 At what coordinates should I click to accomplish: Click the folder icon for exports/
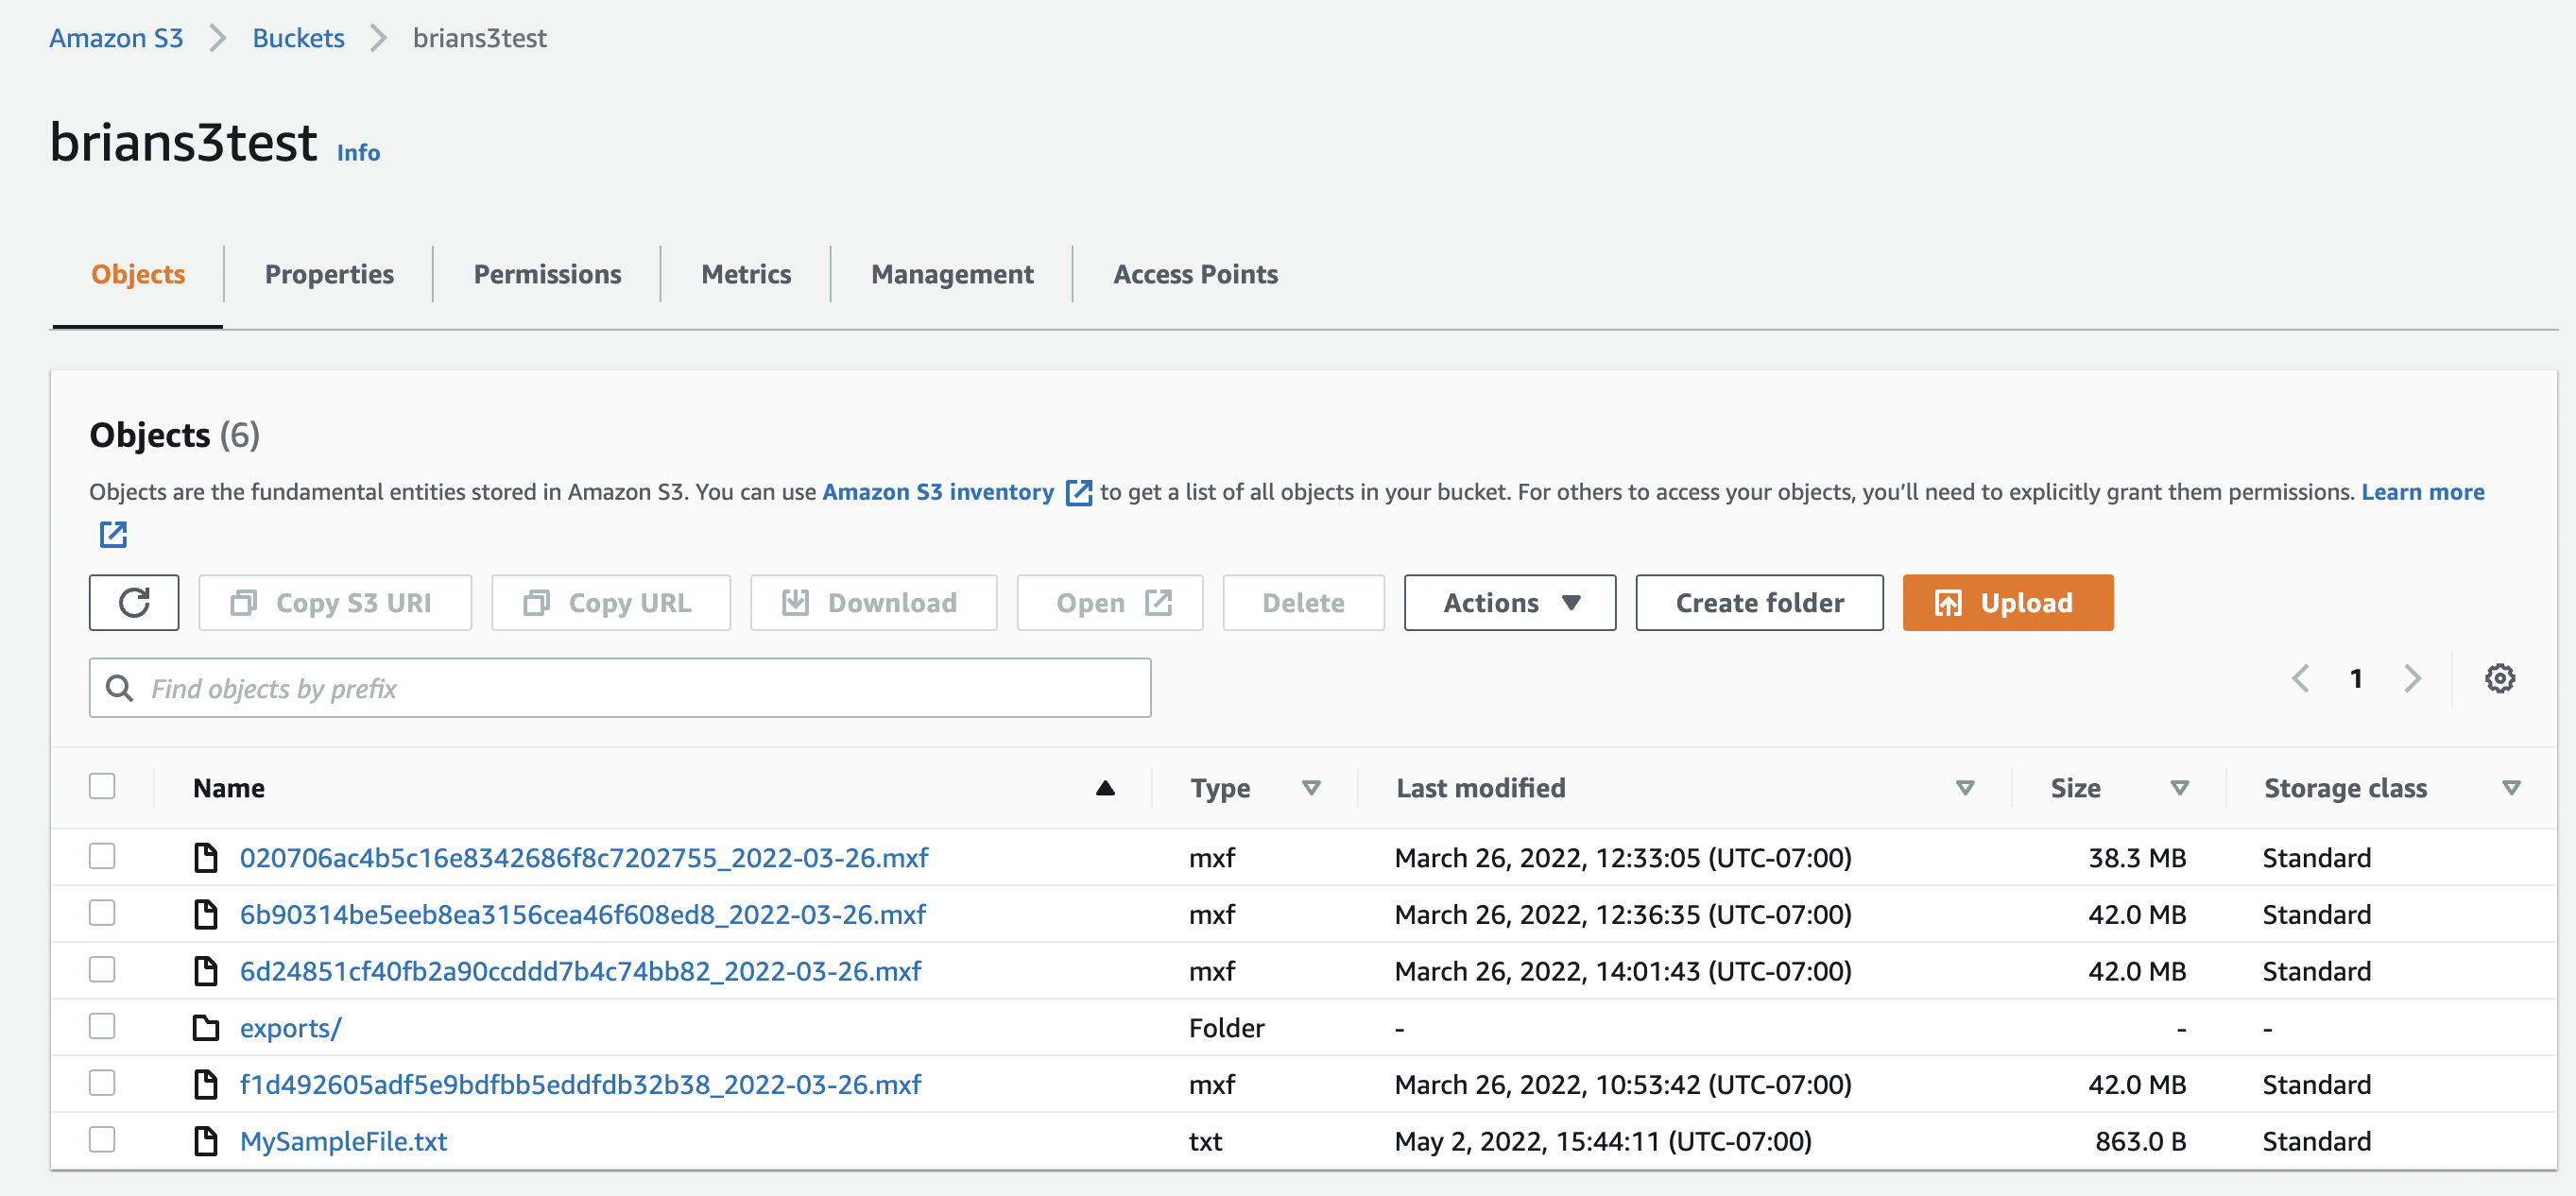[x=205, y=1027]
